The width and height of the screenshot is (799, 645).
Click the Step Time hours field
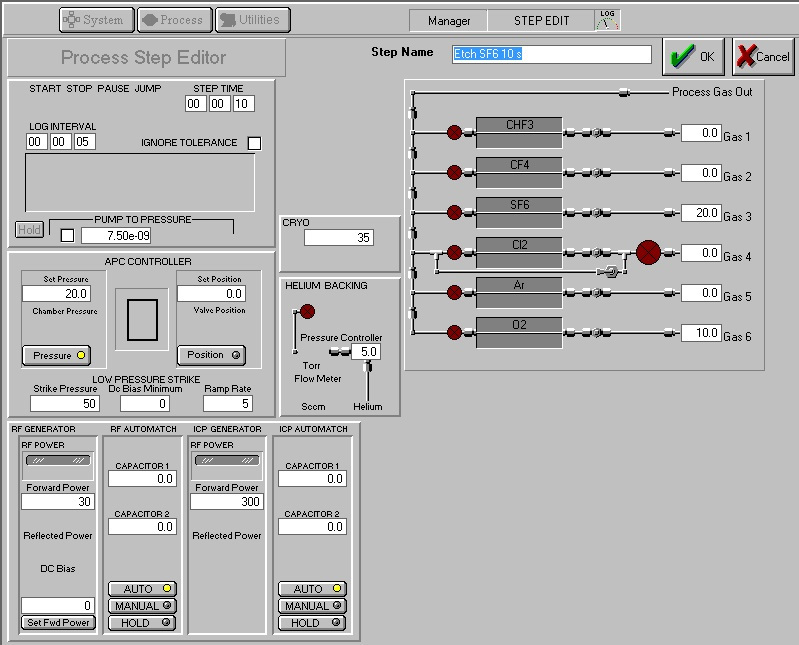(x=196, y=104)
